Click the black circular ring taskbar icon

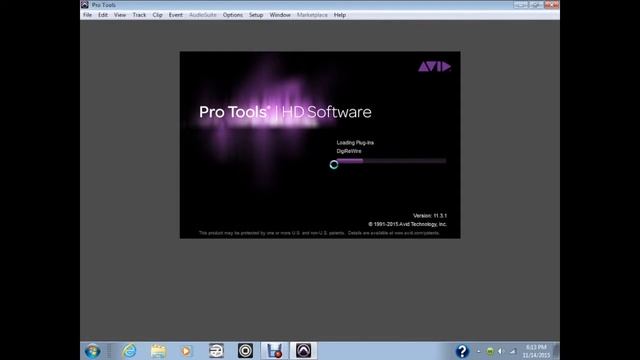tap(245, 351)
